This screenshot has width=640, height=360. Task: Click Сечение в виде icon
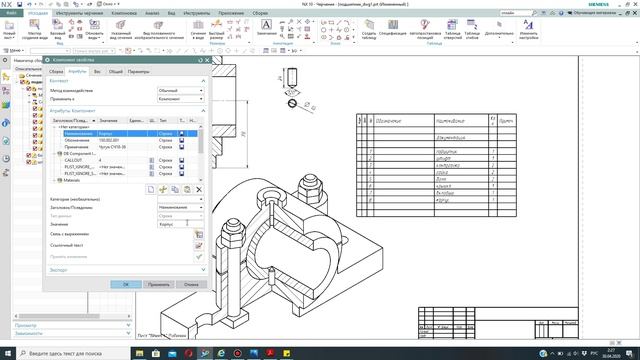(198, 29)
